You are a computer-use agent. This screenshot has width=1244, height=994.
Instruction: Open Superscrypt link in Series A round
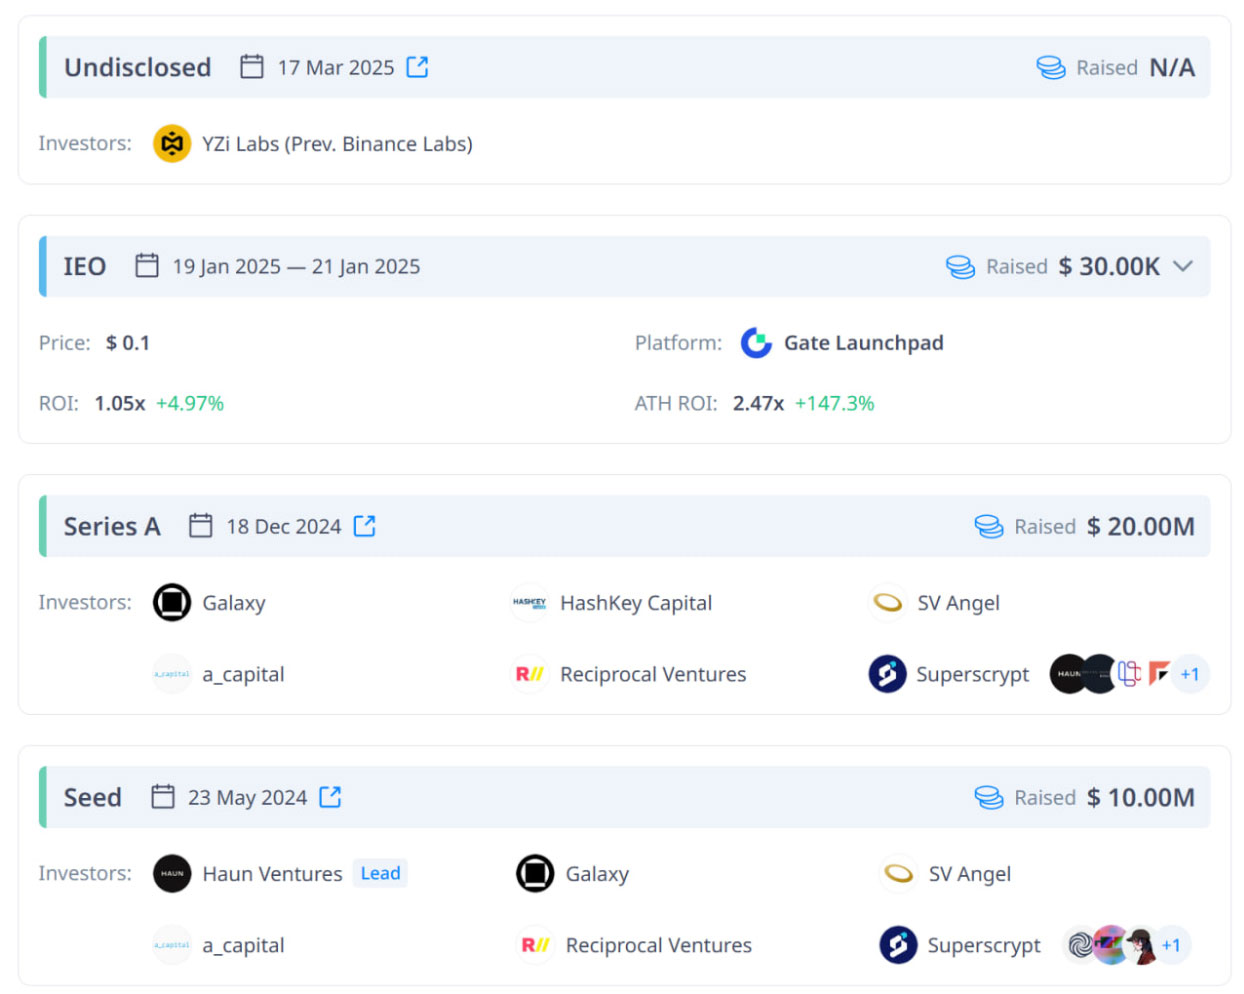[972, 674]
